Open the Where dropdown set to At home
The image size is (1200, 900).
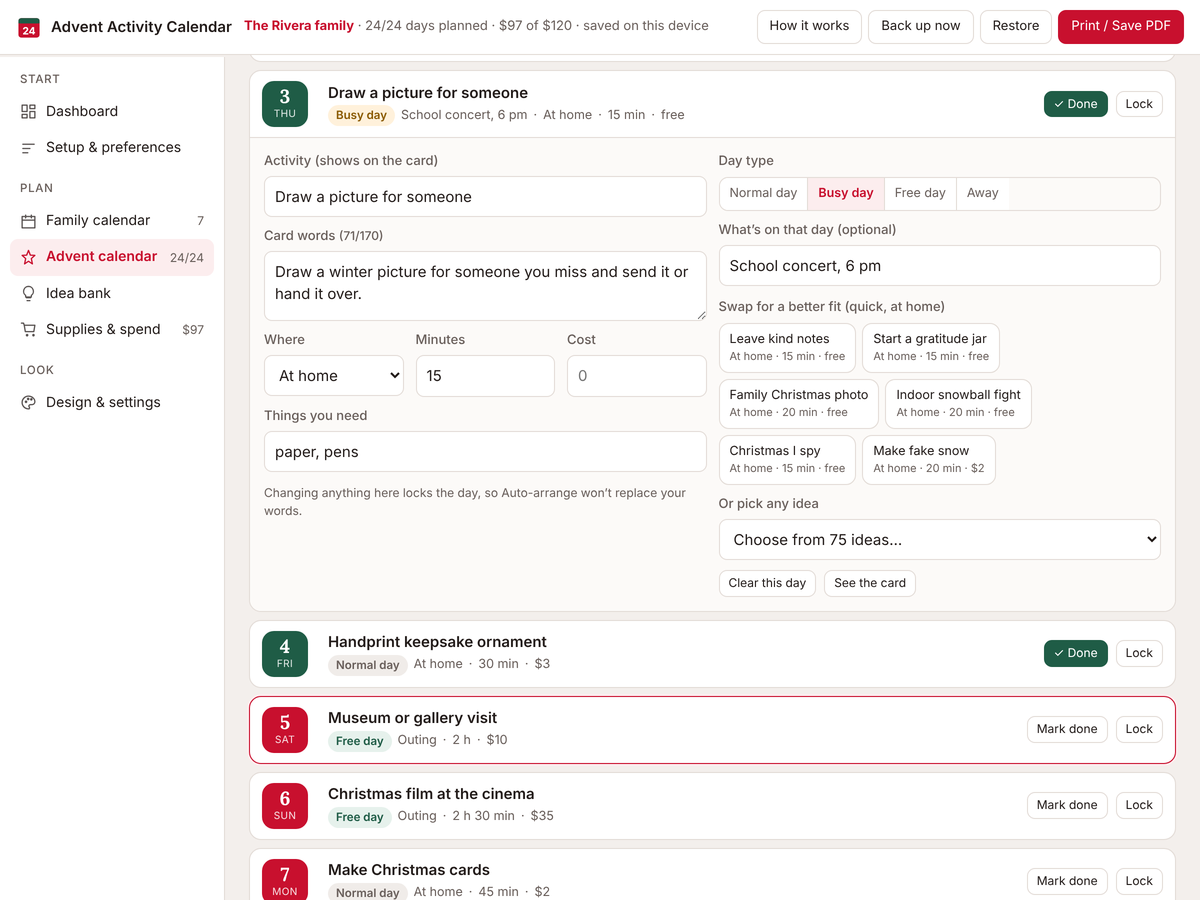[334, 376]
